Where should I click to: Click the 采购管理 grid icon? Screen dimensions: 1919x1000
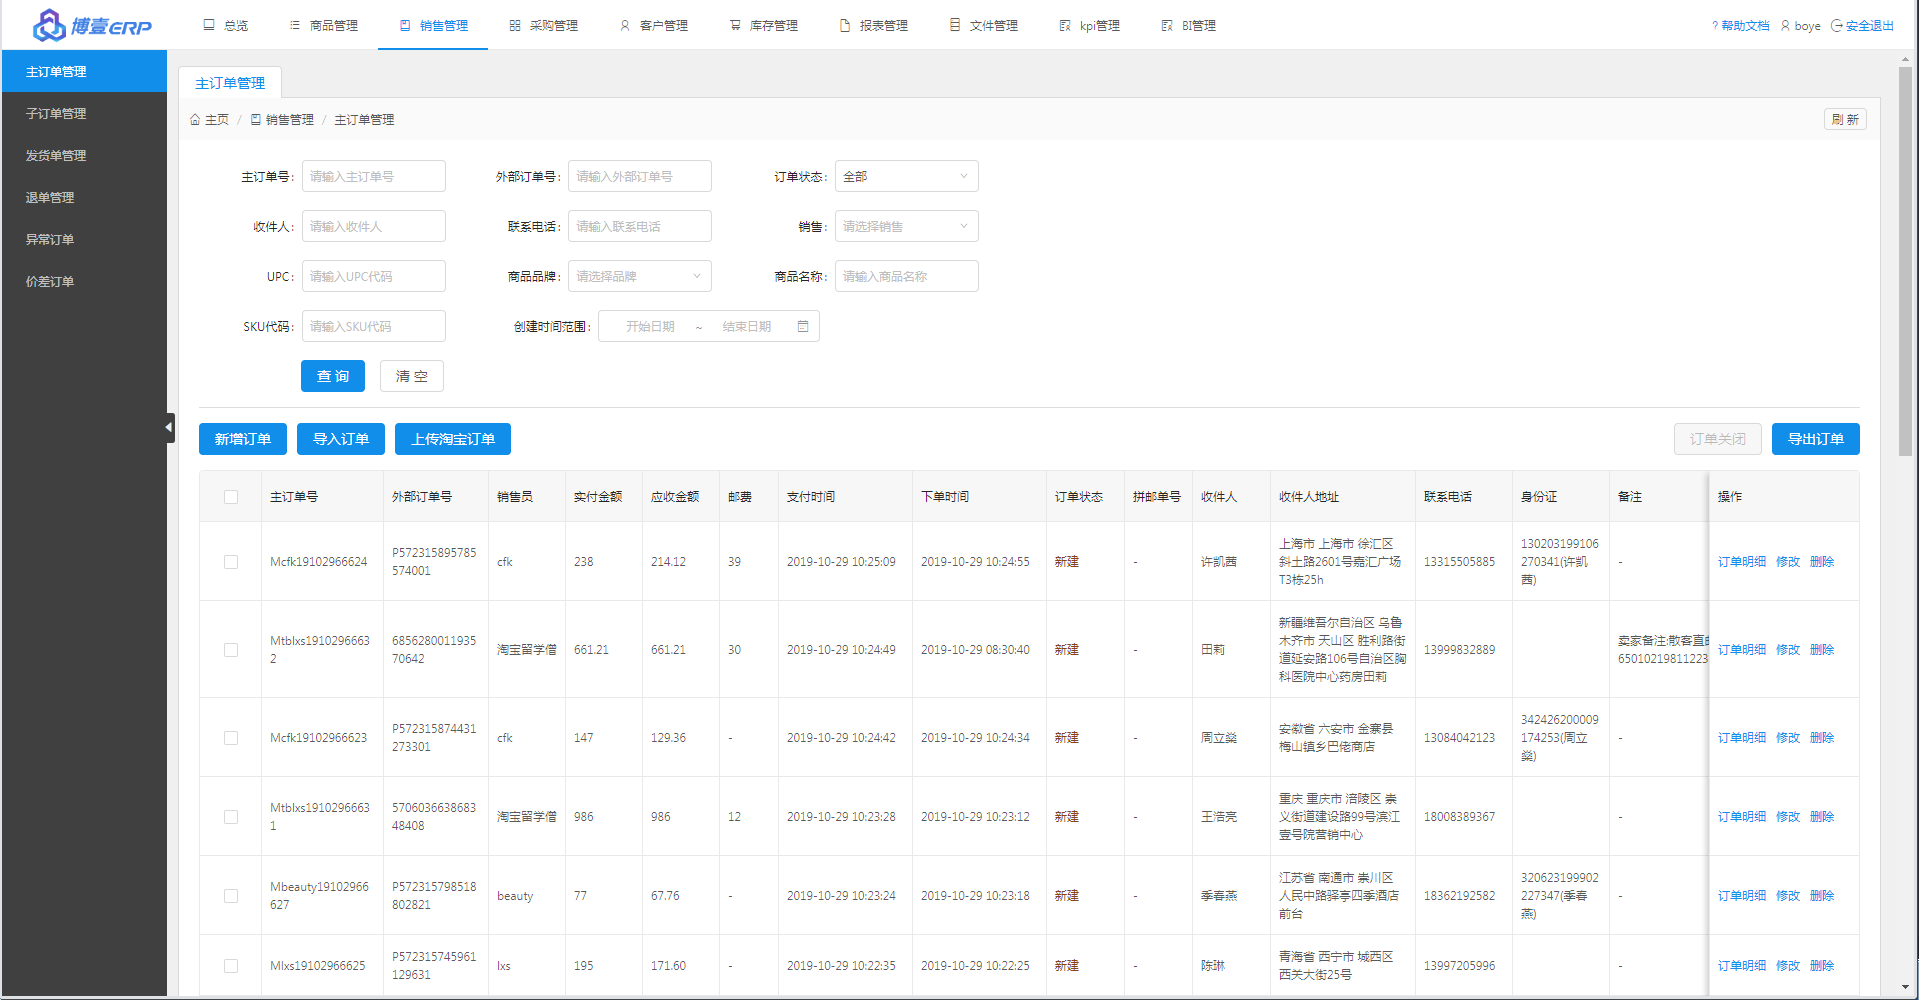pyautogui.click(x=515, y=25)
